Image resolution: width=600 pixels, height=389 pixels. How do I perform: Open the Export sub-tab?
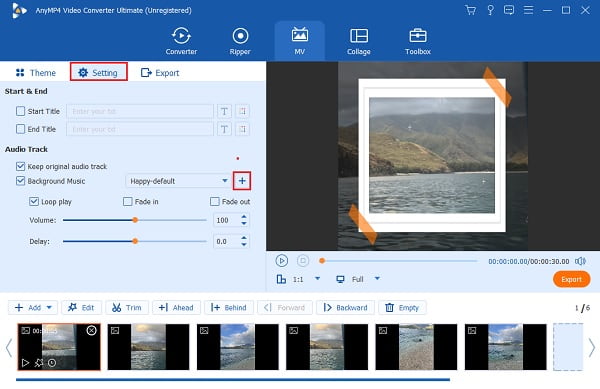pyautogui.click(x=160, y=73)
